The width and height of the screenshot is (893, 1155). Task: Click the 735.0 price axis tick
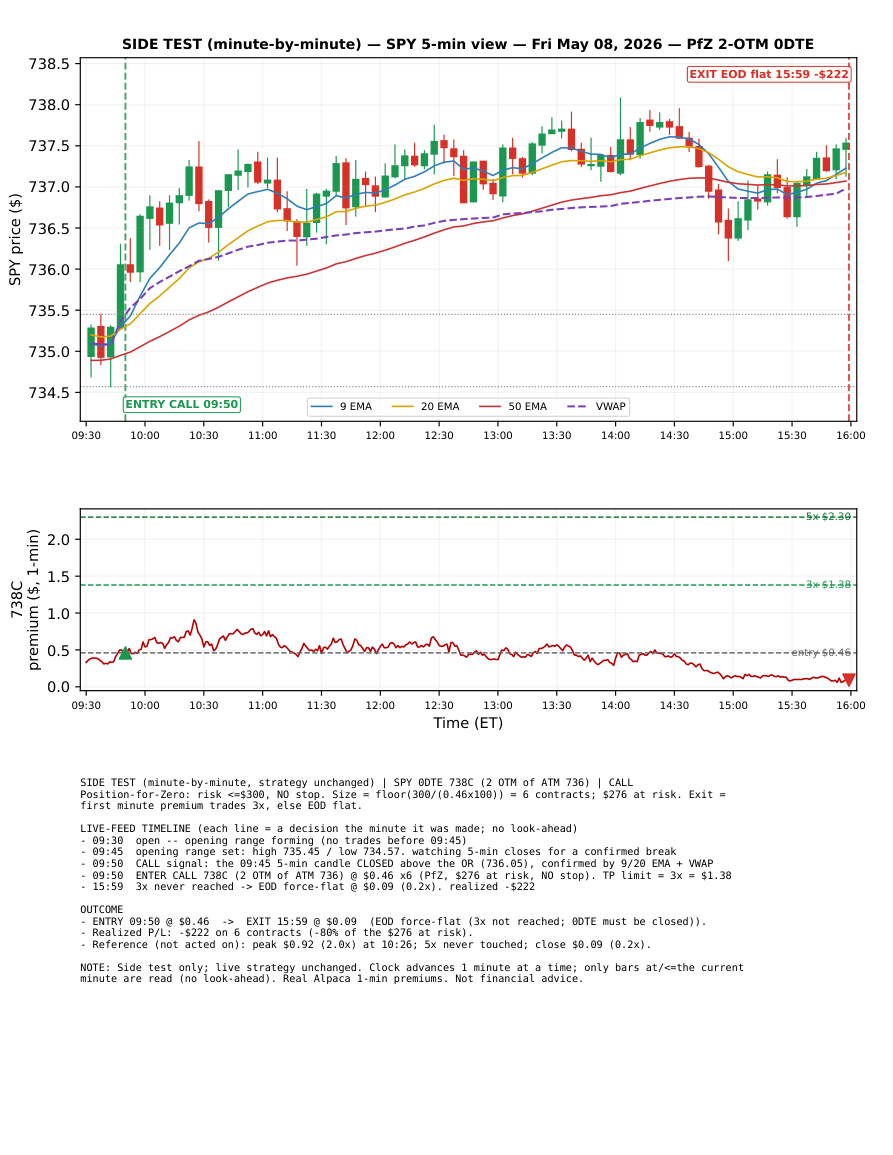(49, 352)
